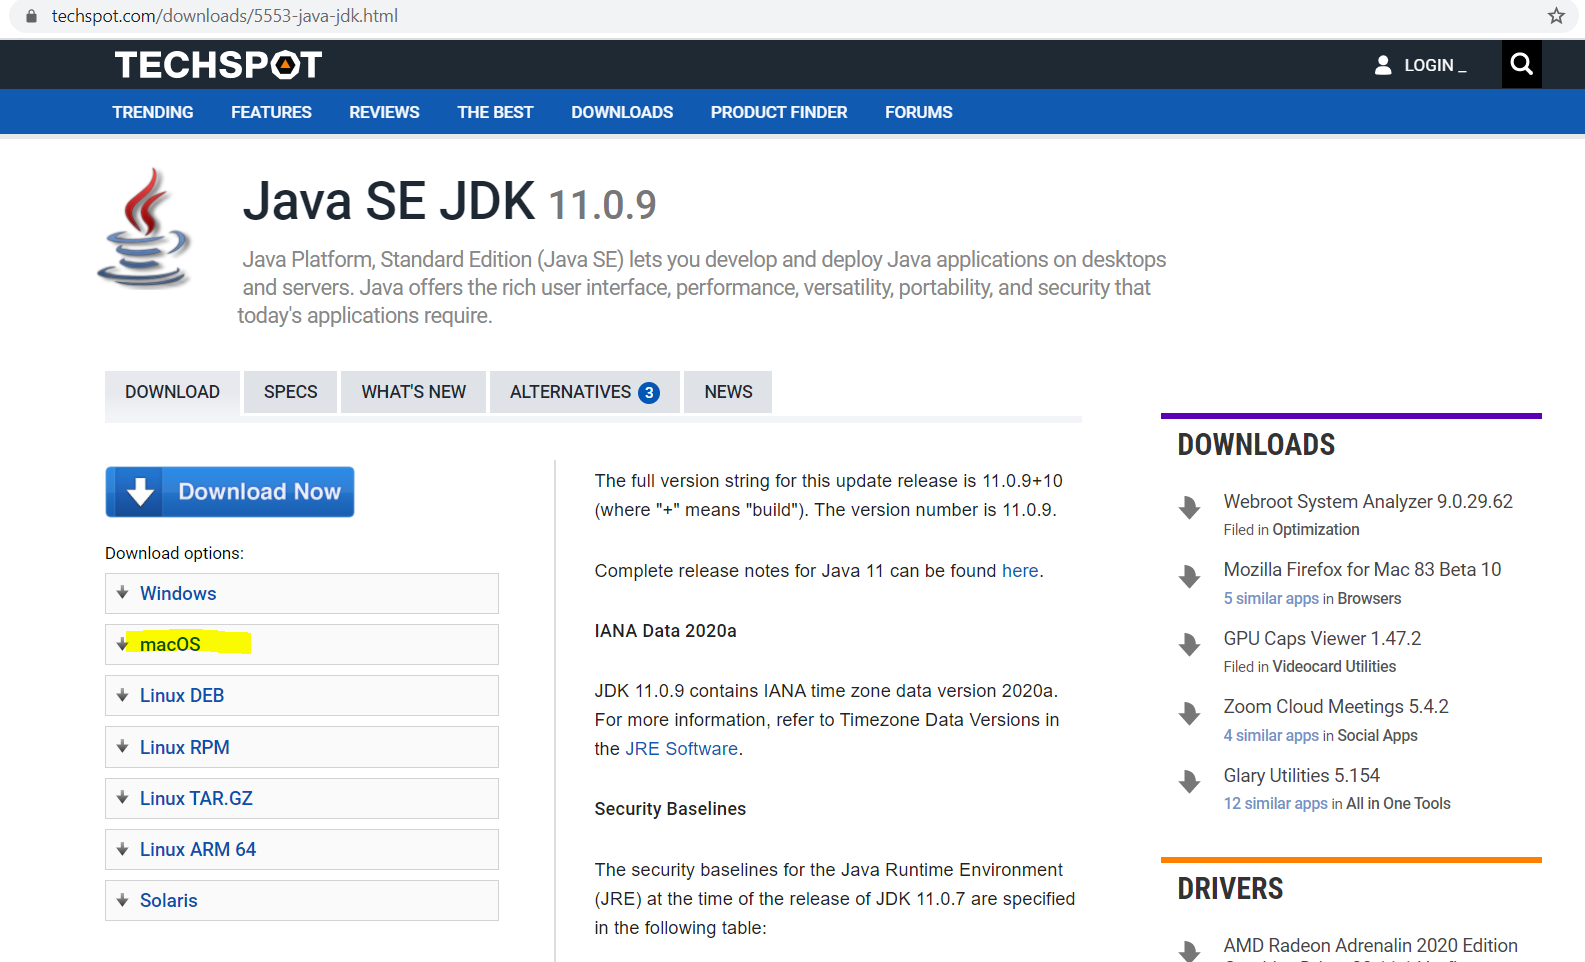The image size is (1585, 962).
Task: Click the 'Security Baselines' heading text
Action: [670, 809]
